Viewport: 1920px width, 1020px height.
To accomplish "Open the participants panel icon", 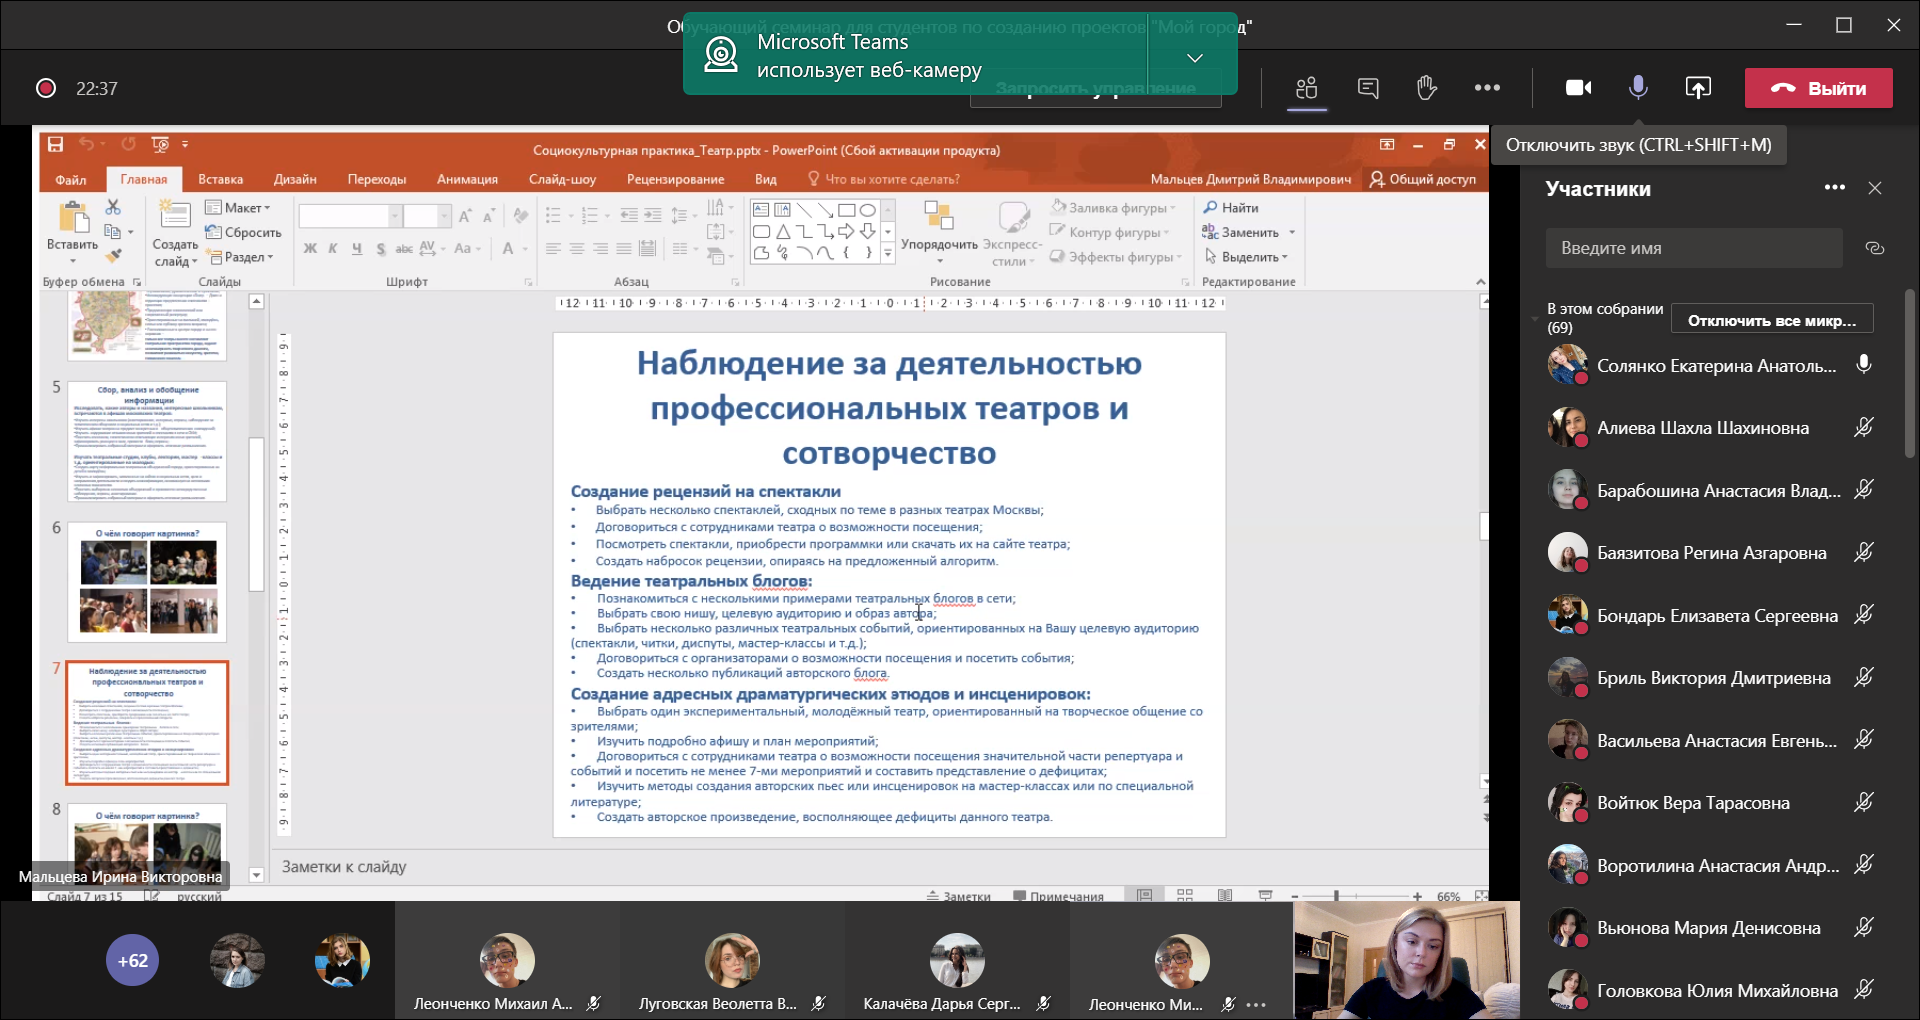I will point(1306,88).
